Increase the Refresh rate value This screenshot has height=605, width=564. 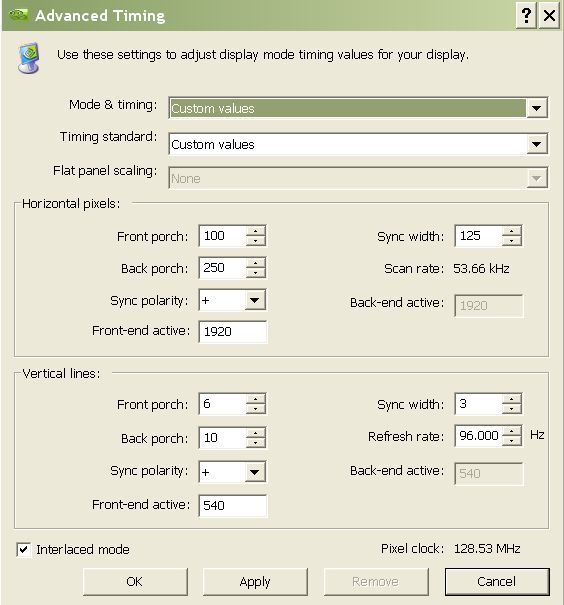pyautogui.click(x=512, y=431)
